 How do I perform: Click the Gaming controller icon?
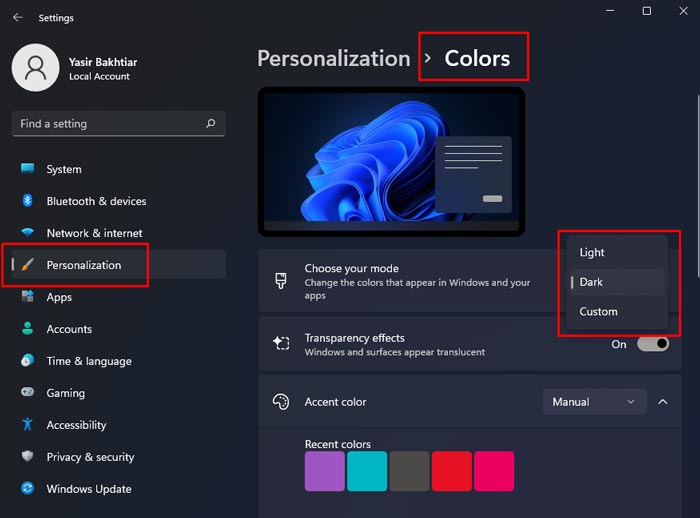(x=28, y=392)
